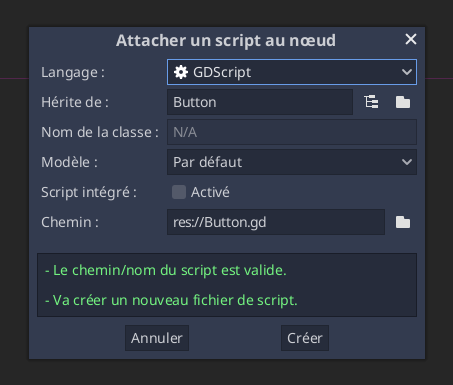Click Annuler to cancel
The width and height of the screenshot is (453, 385).
157,338
